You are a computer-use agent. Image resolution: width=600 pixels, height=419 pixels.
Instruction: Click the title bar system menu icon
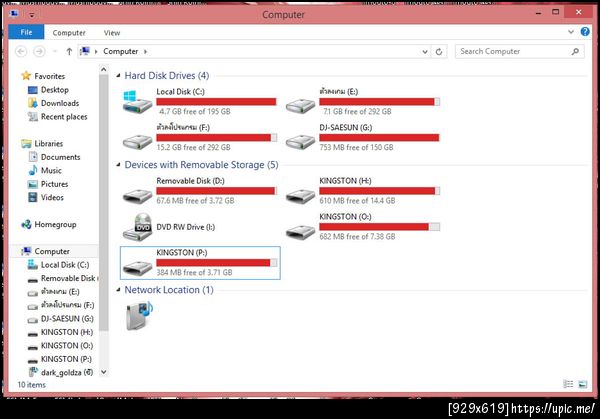tap(15, 14)
